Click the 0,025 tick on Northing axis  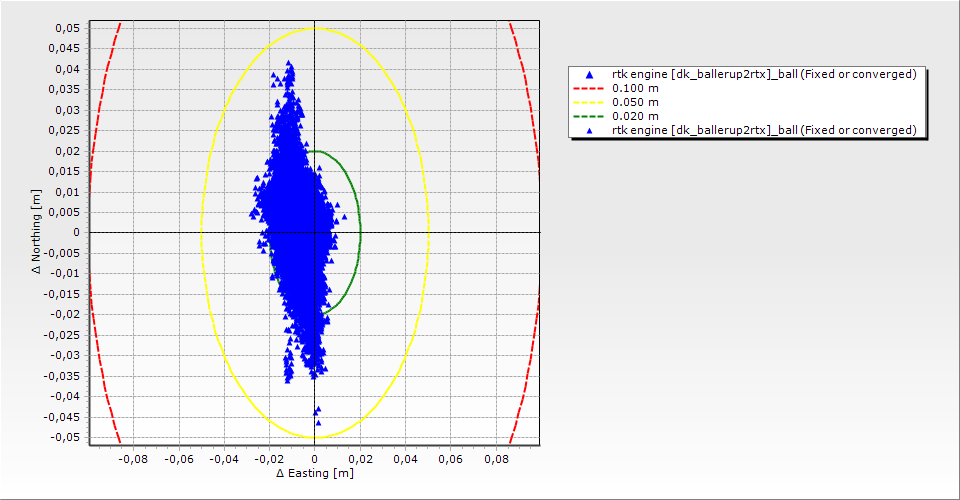64,130
